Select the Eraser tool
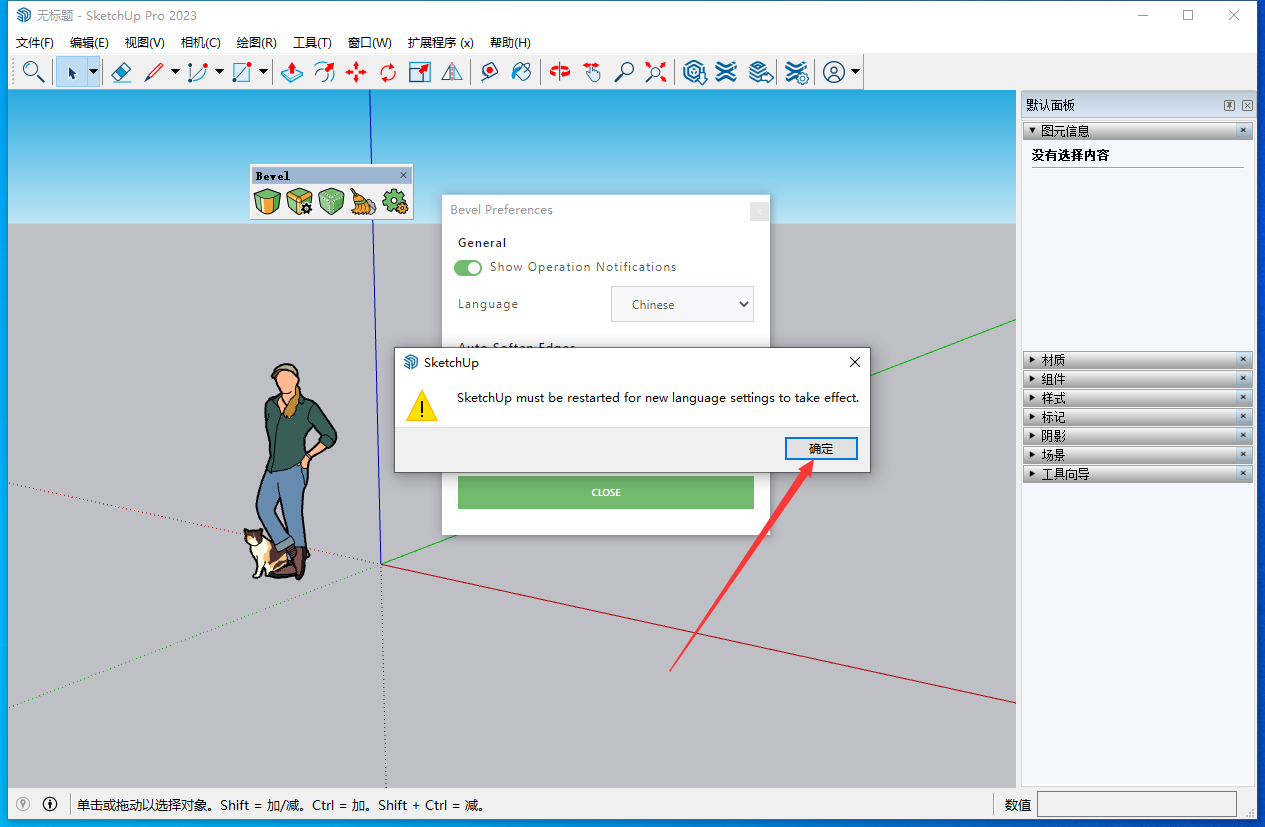The height and width of the screenshot is (827, 1265). point(121,72)
